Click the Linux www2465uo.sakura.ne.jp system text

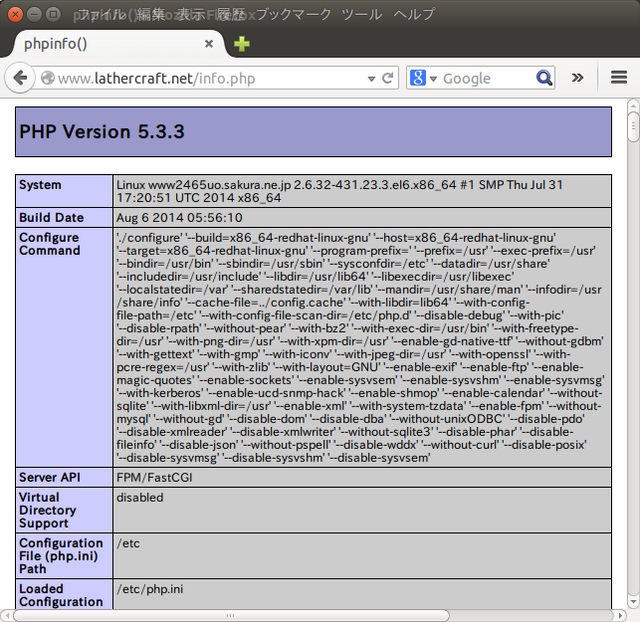pos(339,191)
